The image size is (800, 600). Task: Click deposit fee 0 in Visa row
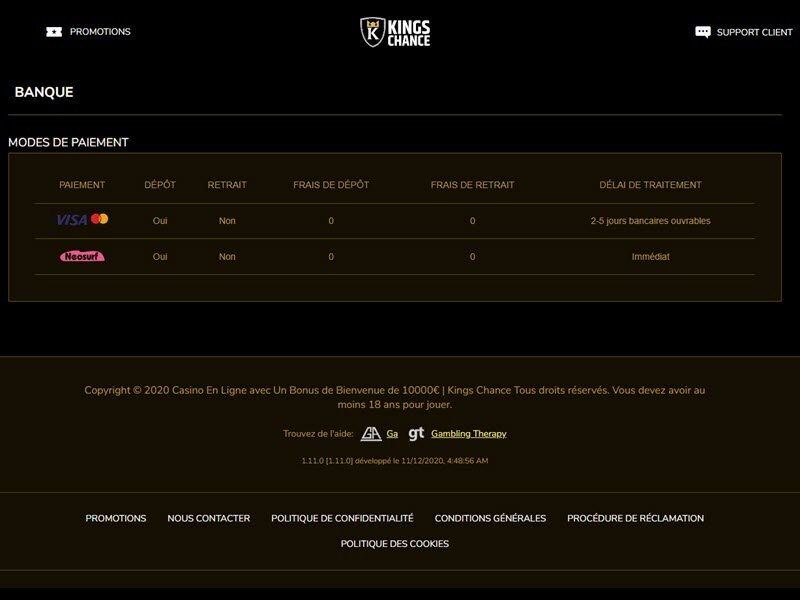331,221
